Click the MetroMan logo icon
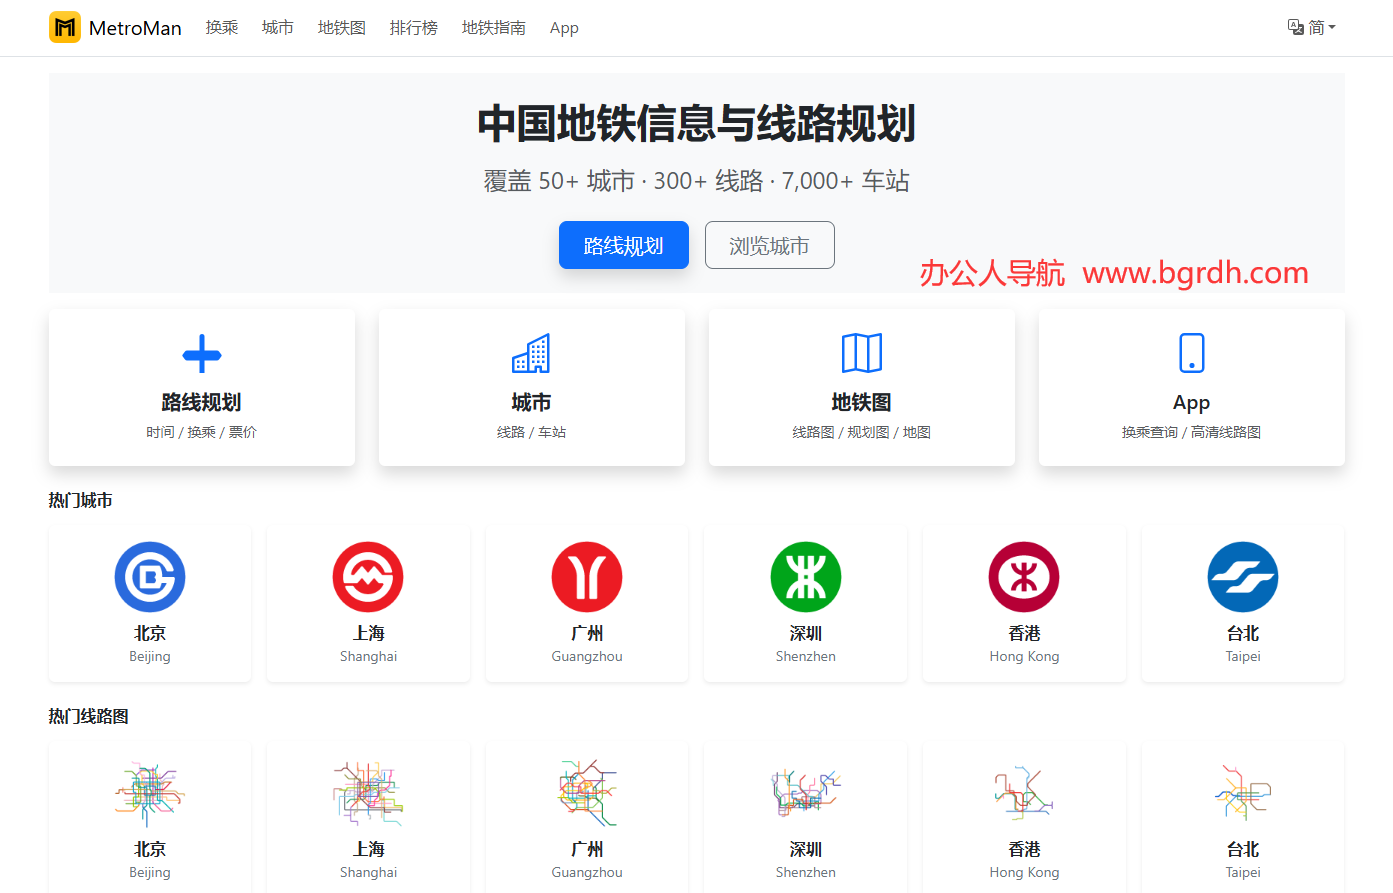This screenshot has width=1393, height=893. 65,27
